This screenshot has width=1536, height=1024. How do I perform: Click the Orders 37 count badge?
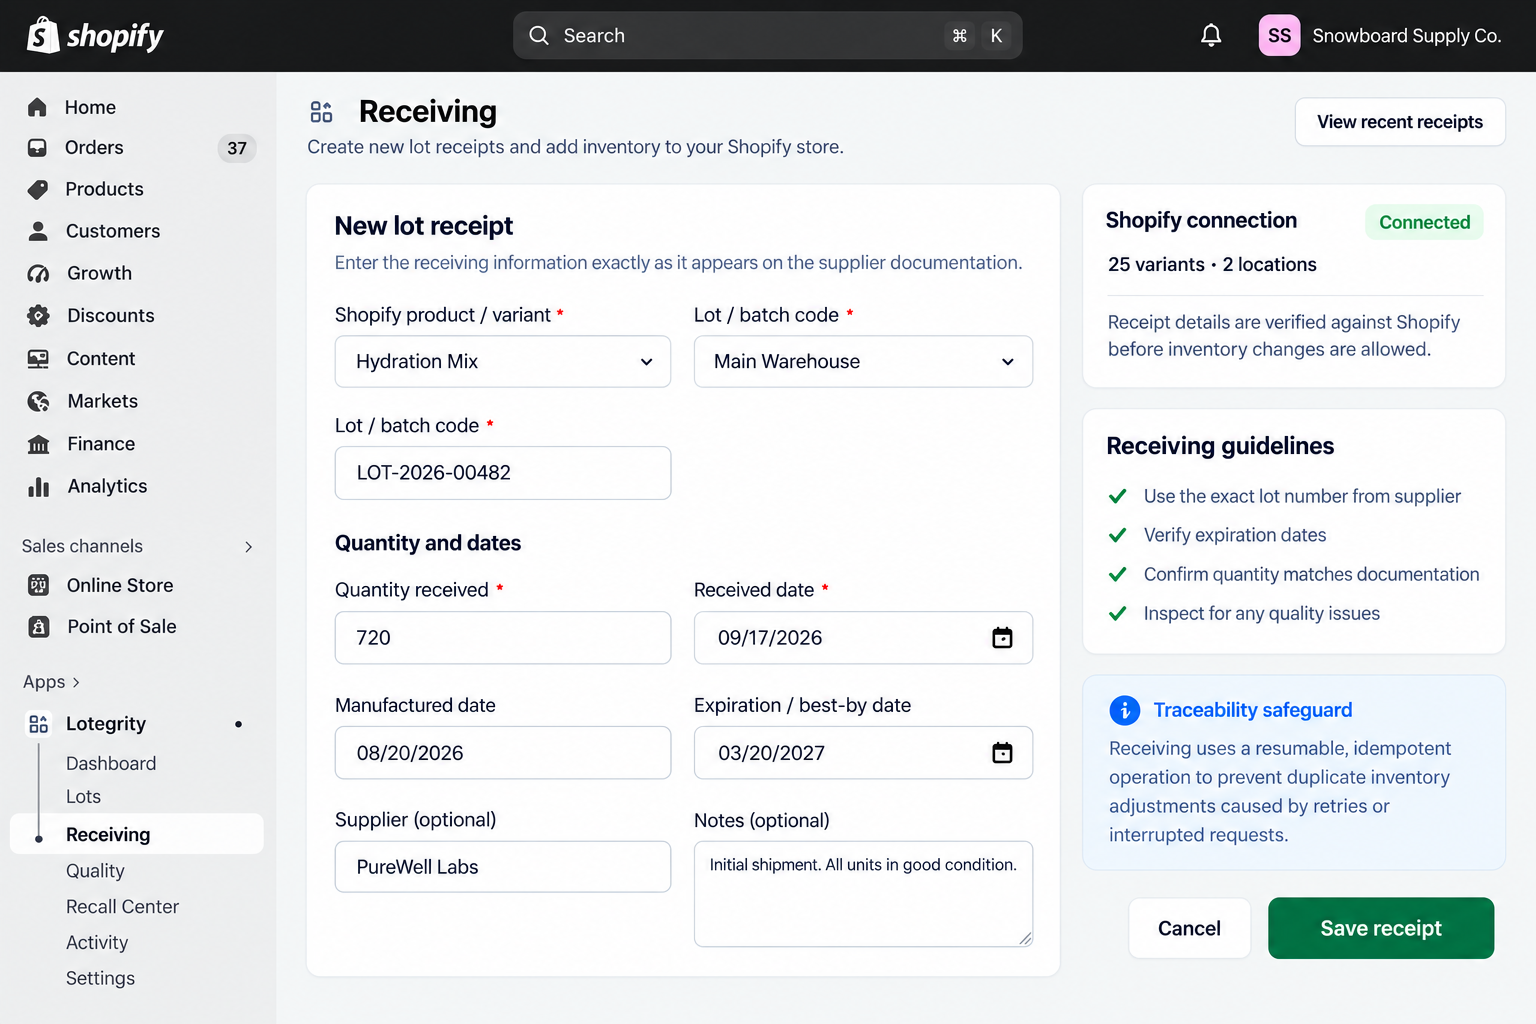237,148
